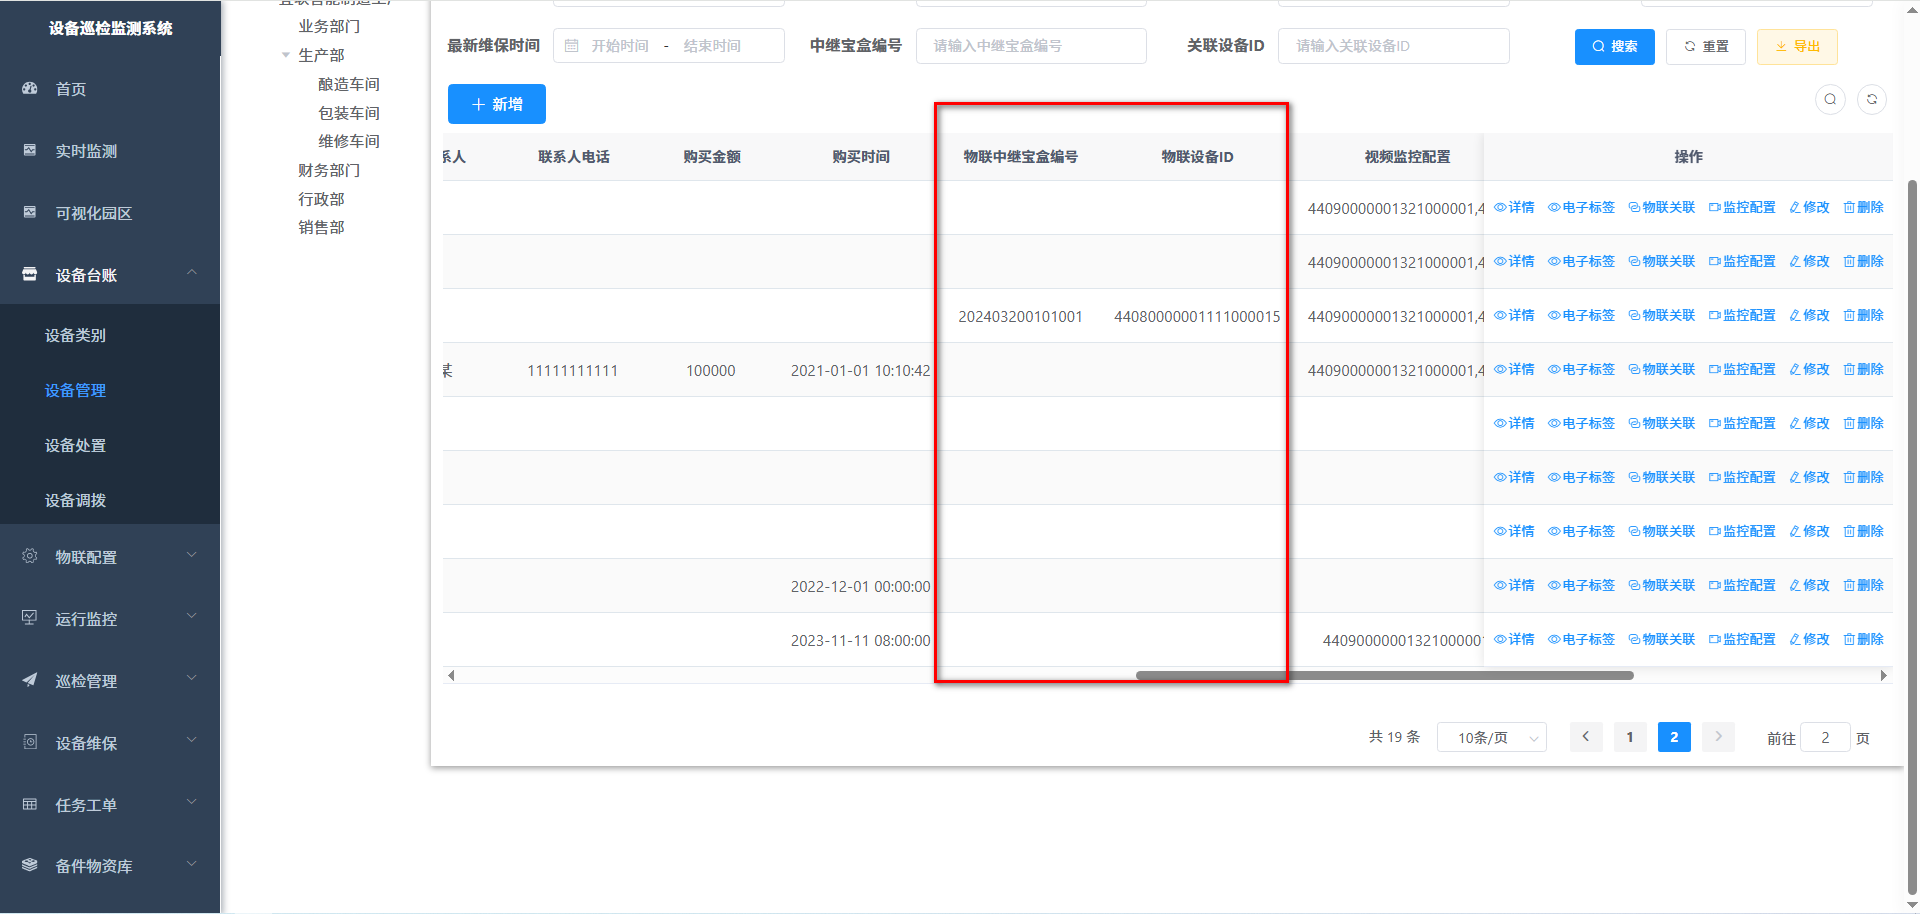Open 实时监测 in the sidebar

coord(86,151)
